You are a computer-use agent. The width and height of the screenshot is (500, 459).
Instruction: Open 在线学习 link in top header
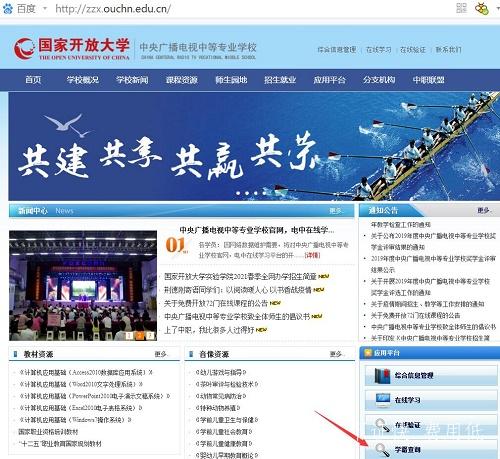coord(379,50)
